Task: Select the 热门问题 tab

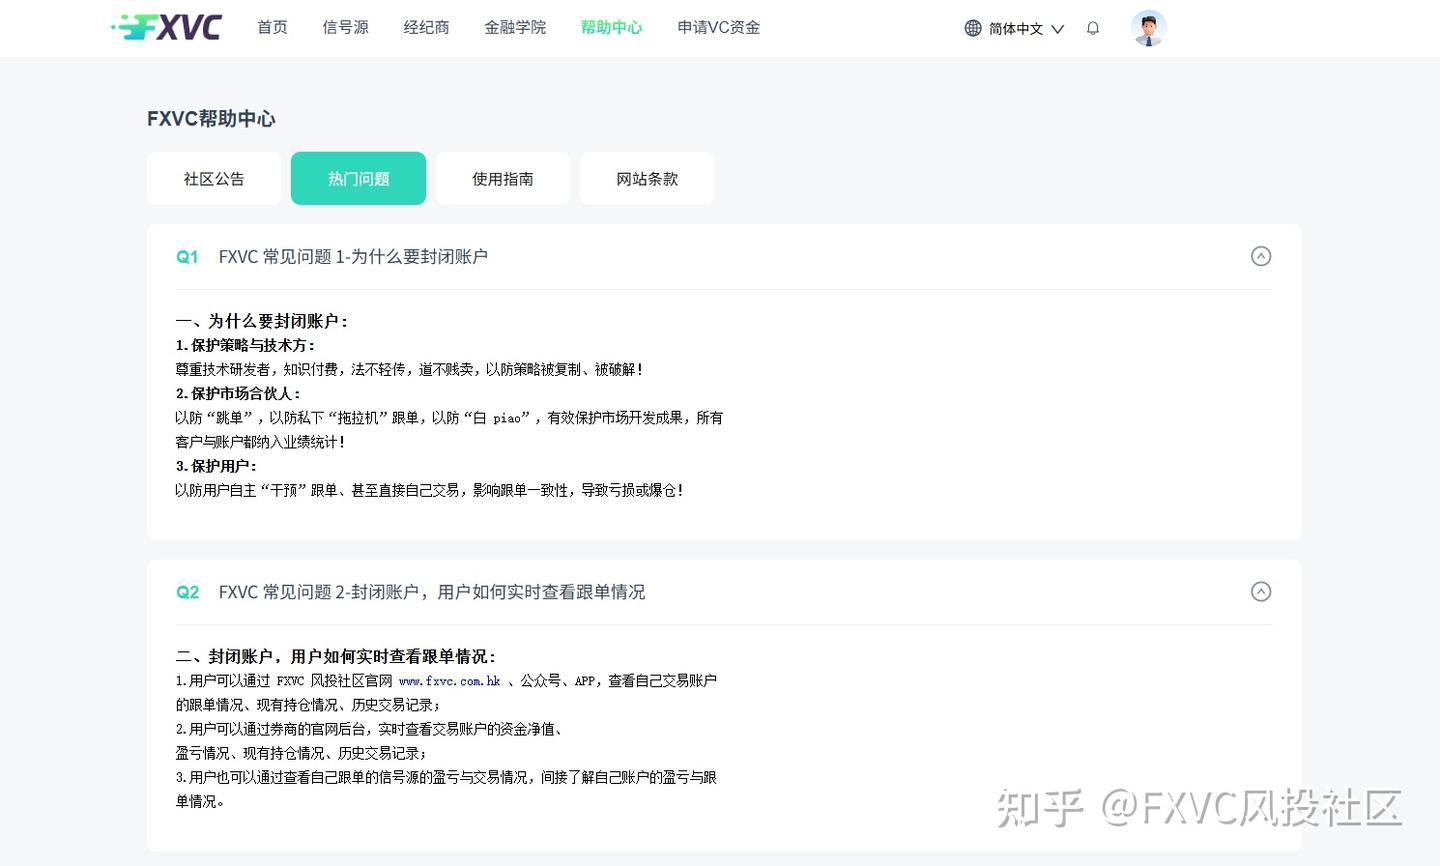Action: 358,178
